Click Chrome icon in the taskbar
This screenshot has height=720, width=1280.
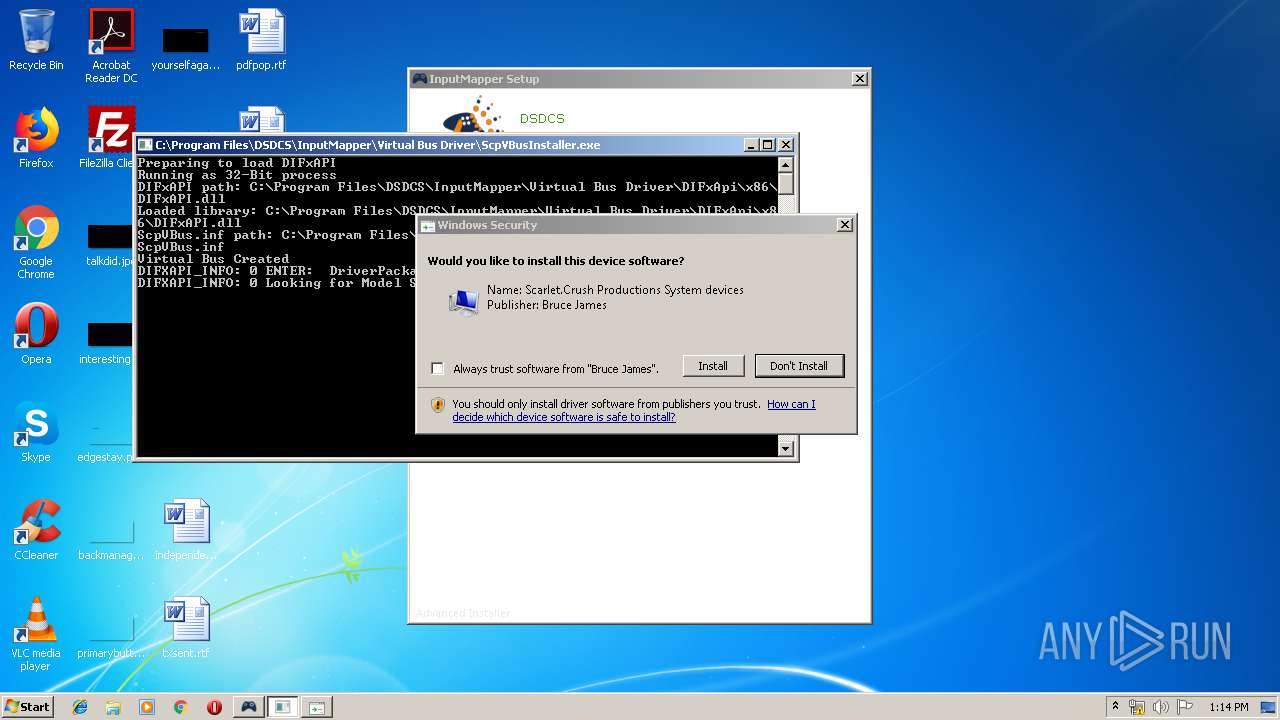[180, 707]
